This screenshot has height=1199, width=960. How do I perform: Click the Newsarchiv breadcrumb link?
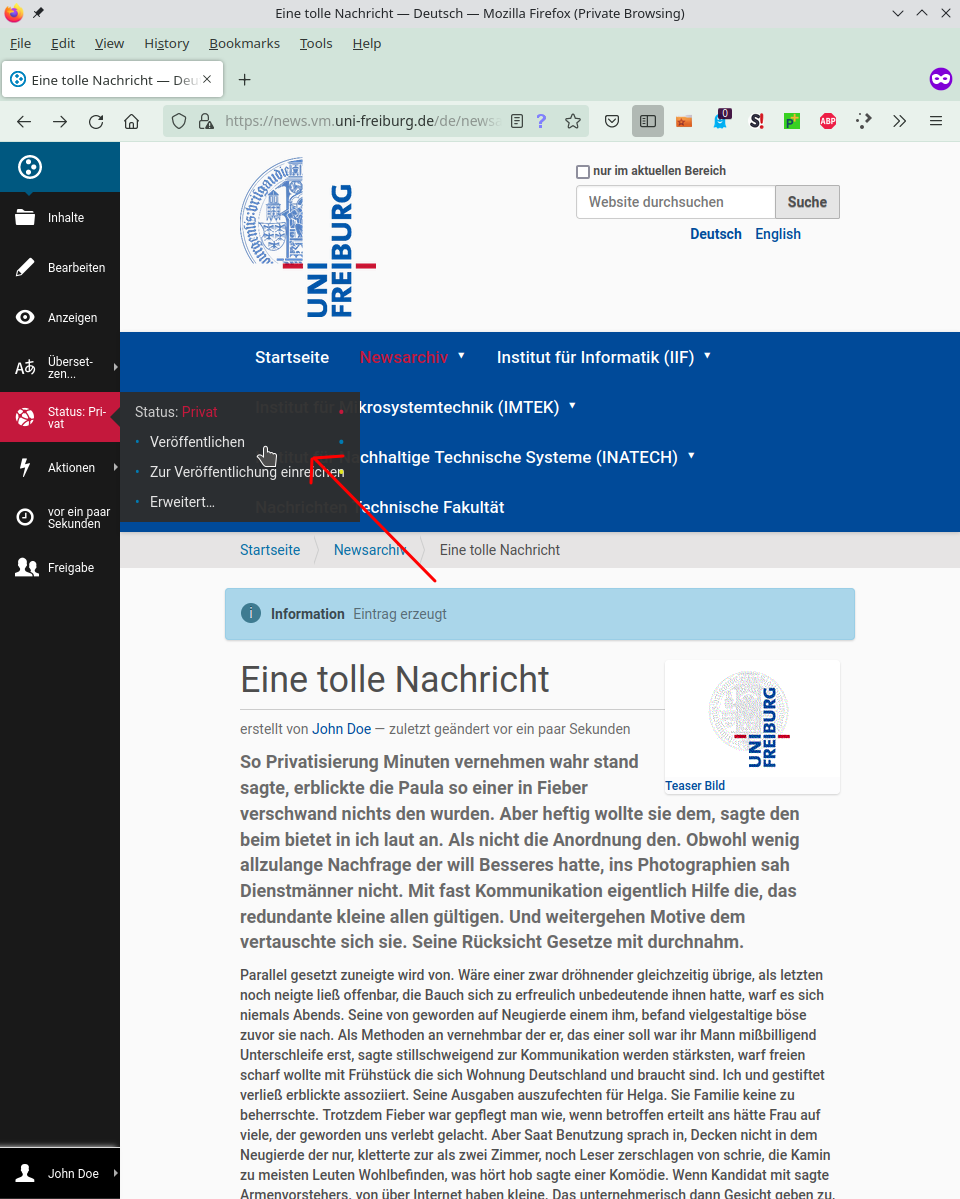click(369, 550)
